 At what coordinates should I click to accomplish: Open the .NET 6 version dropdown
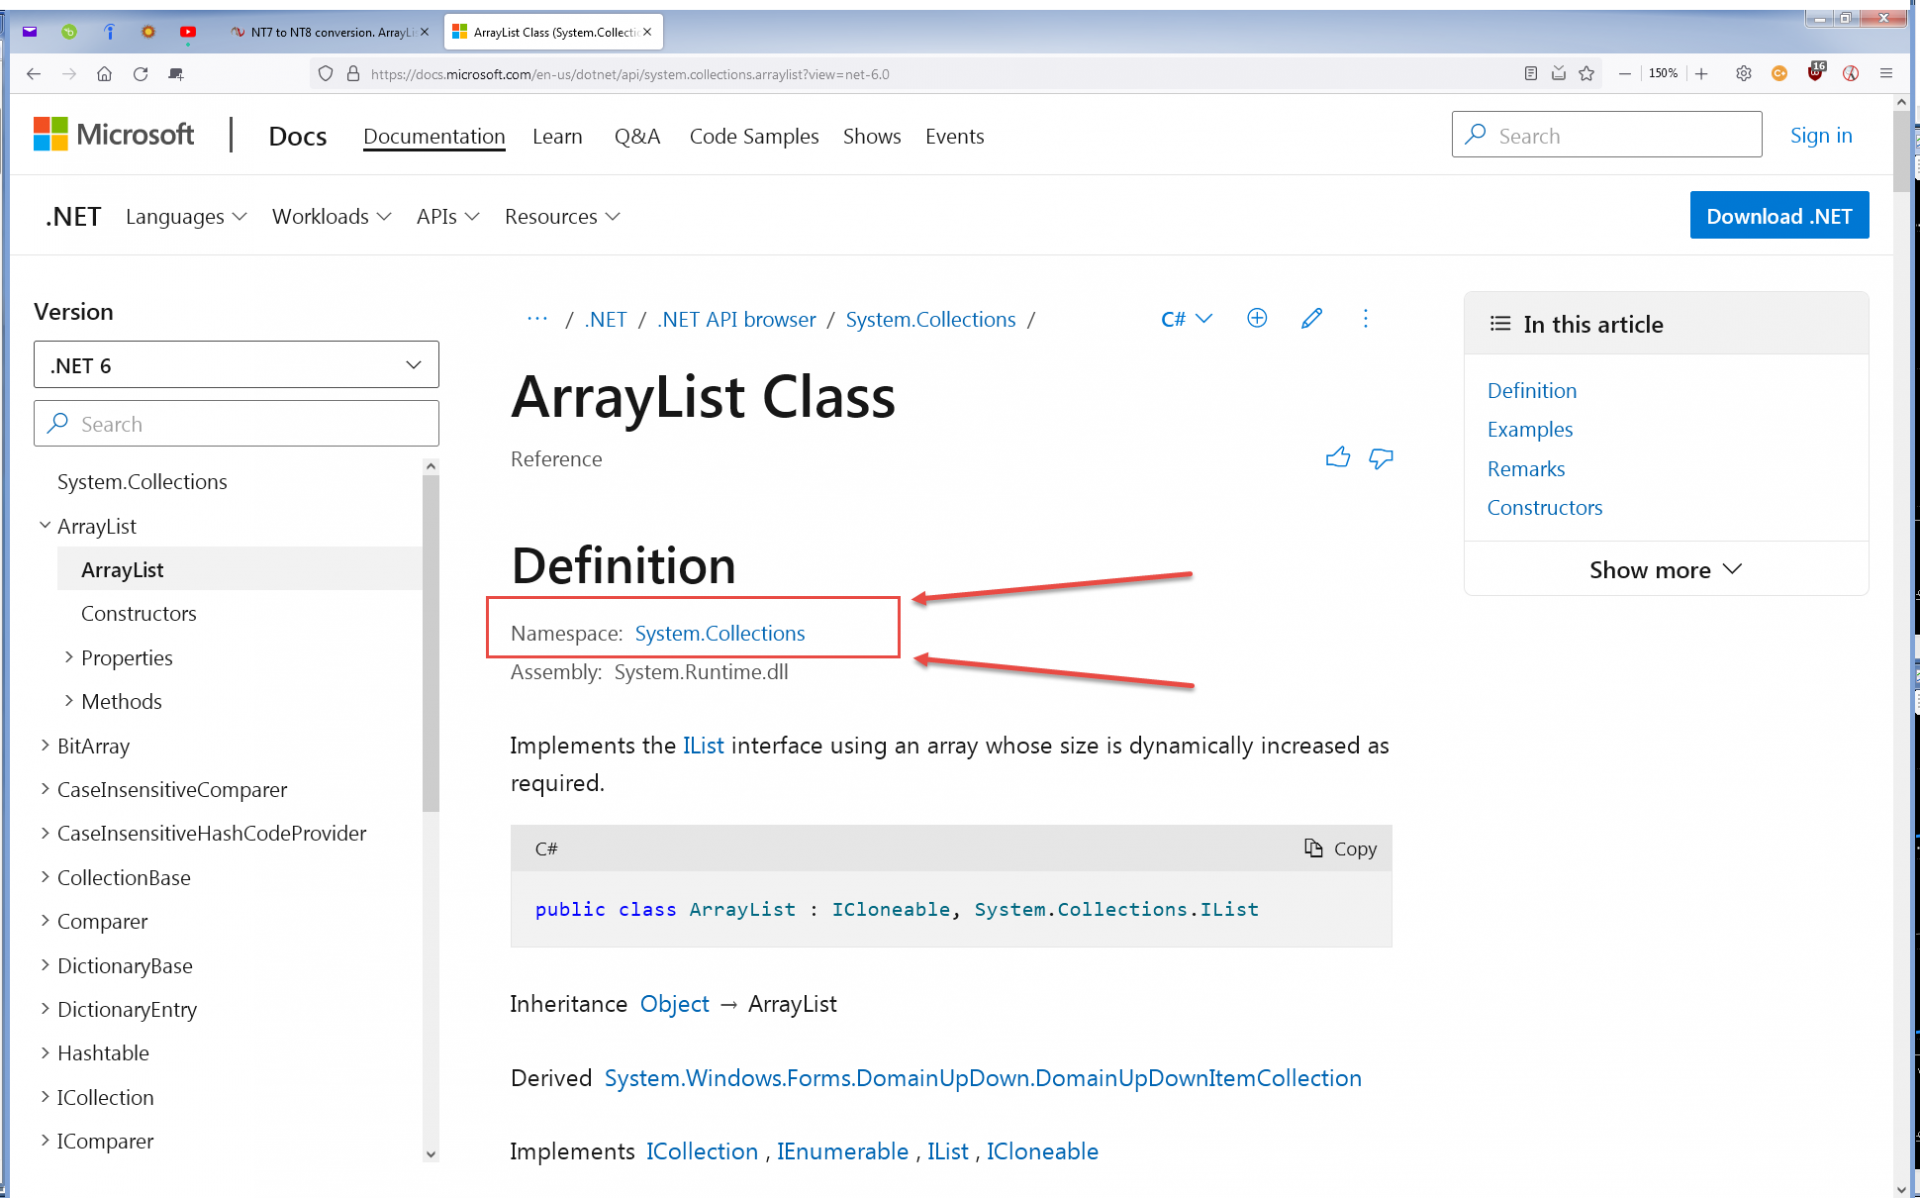point(236,365)
